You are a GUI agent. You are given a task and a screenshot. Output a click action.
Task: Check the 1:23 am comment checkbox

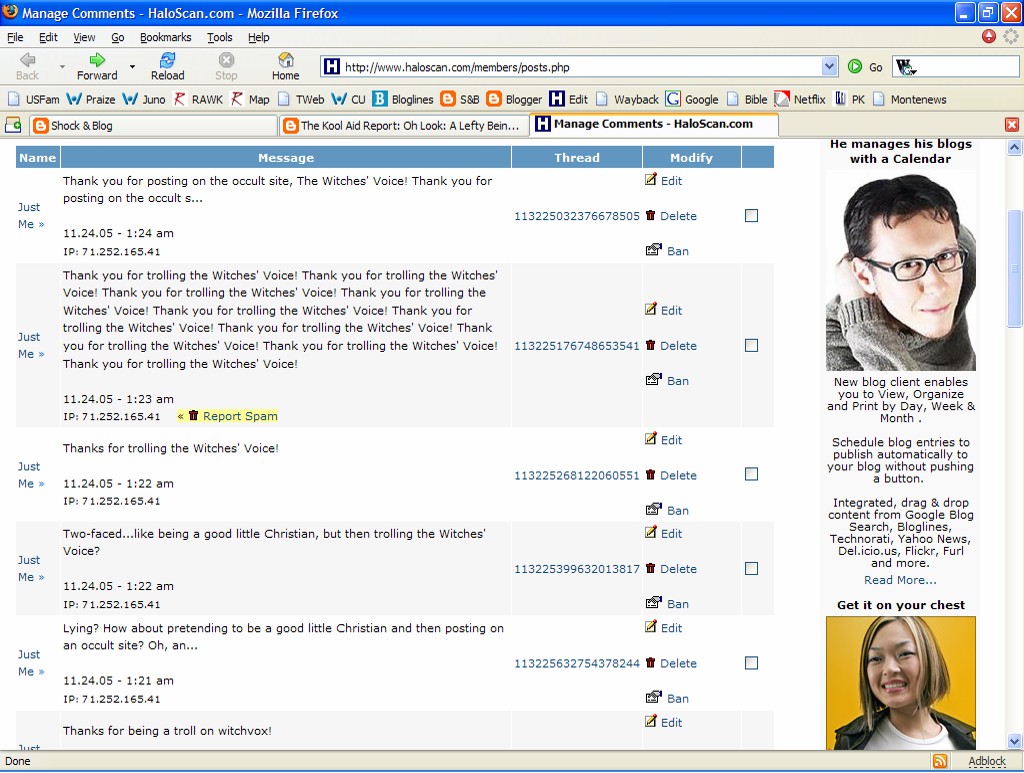(x=752, y=345)
